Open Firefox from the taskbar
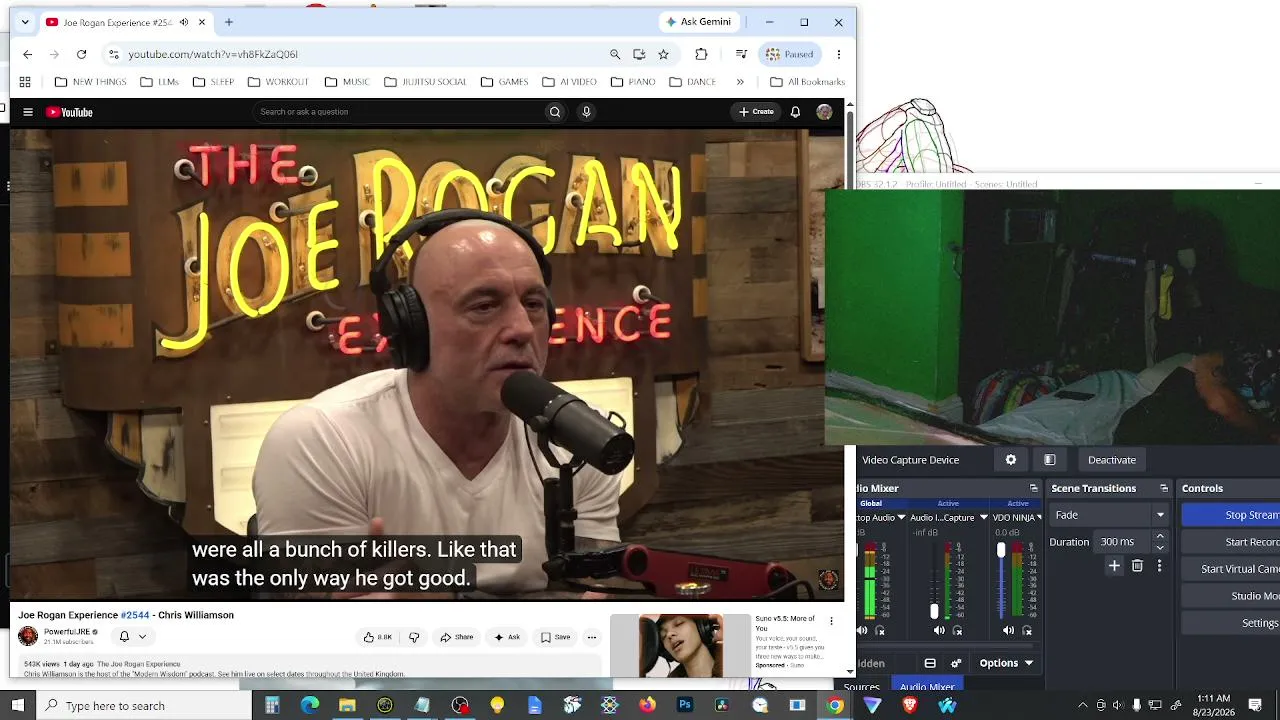 pyautogui.click(x=647, y=706)
